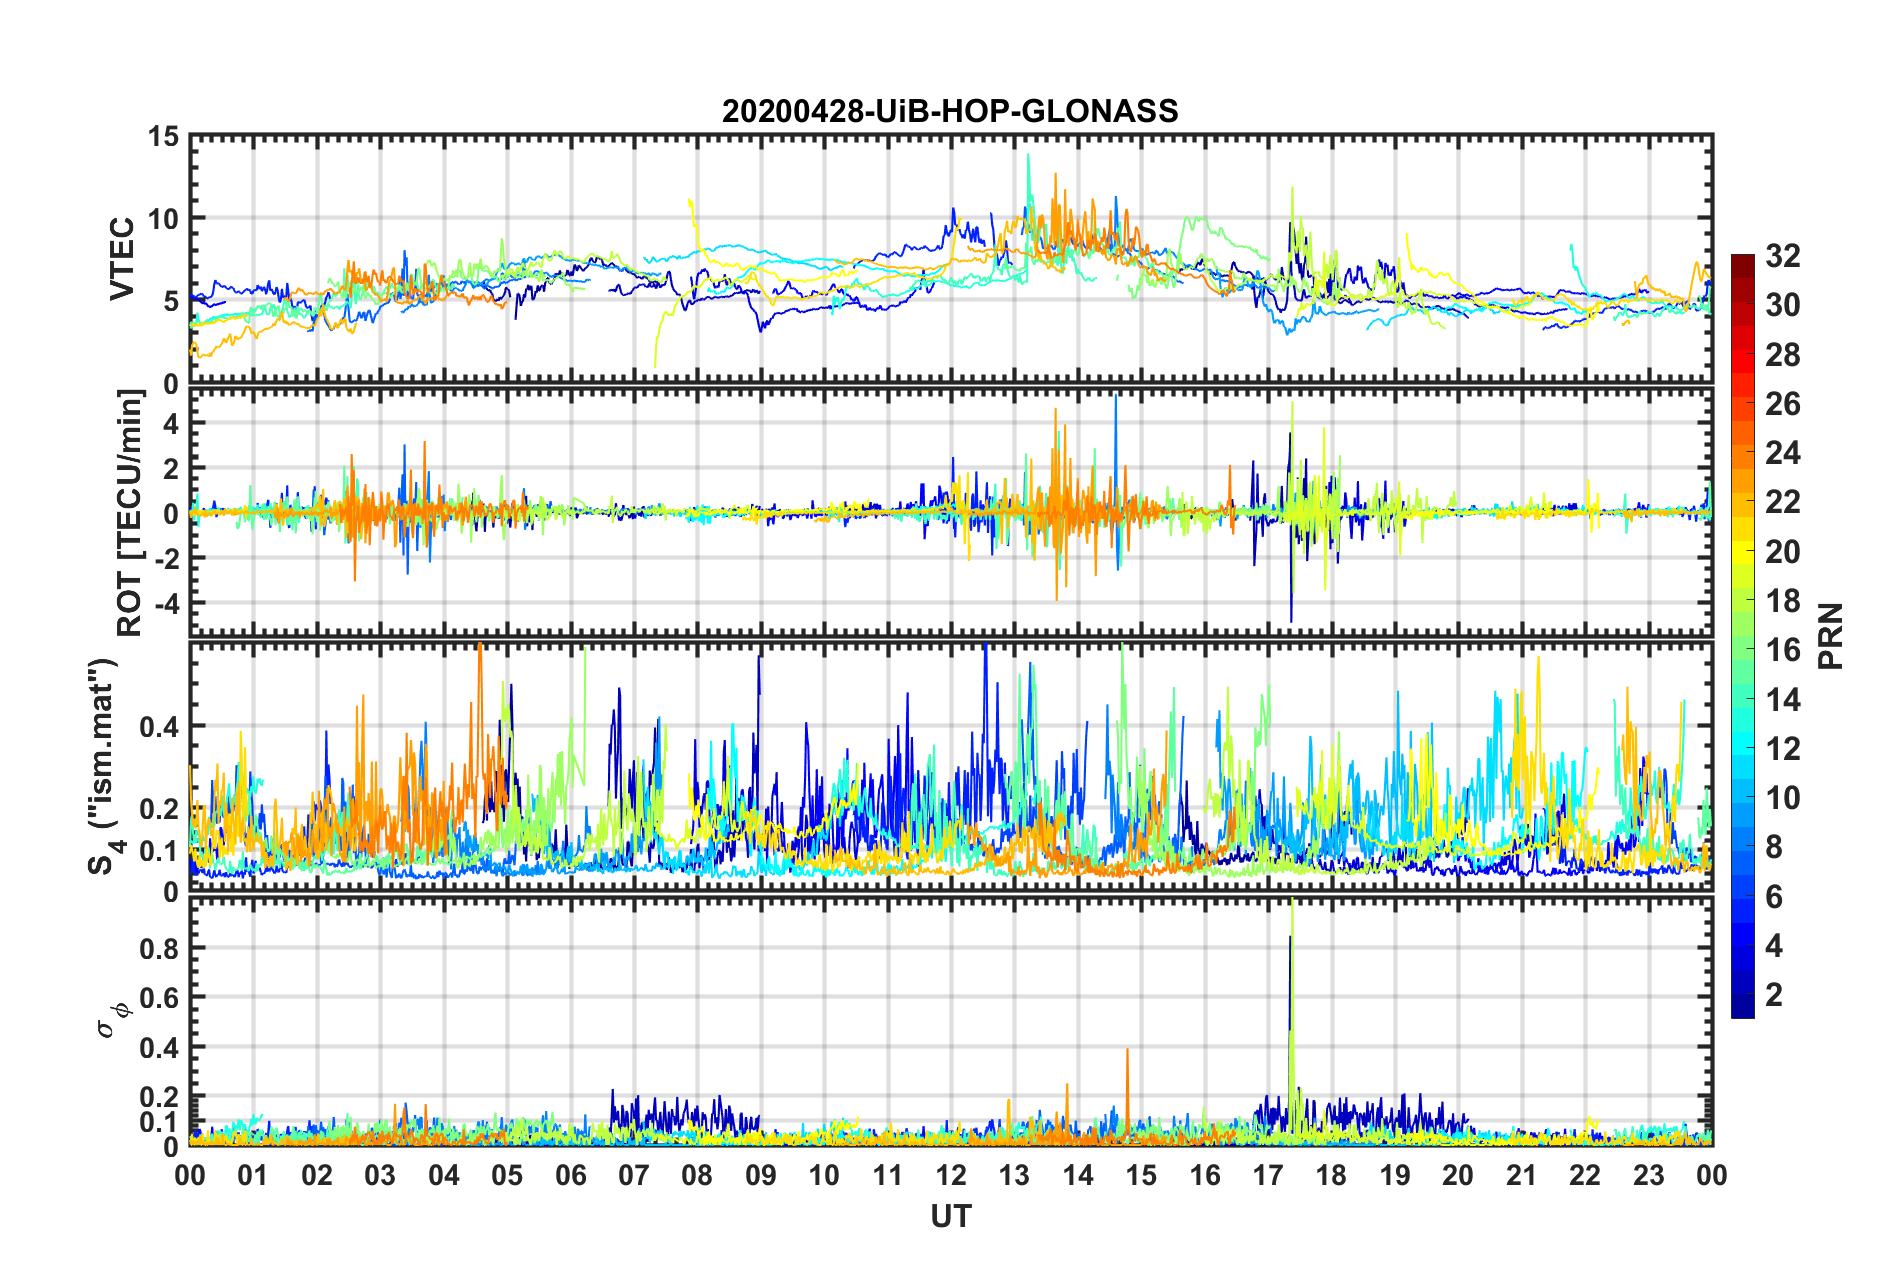The width and height of the screenshot is (1902, 1272).
Task: Click the 06 tick label on UT axis
Action: pyautogui.click(x=571, y=1176)
